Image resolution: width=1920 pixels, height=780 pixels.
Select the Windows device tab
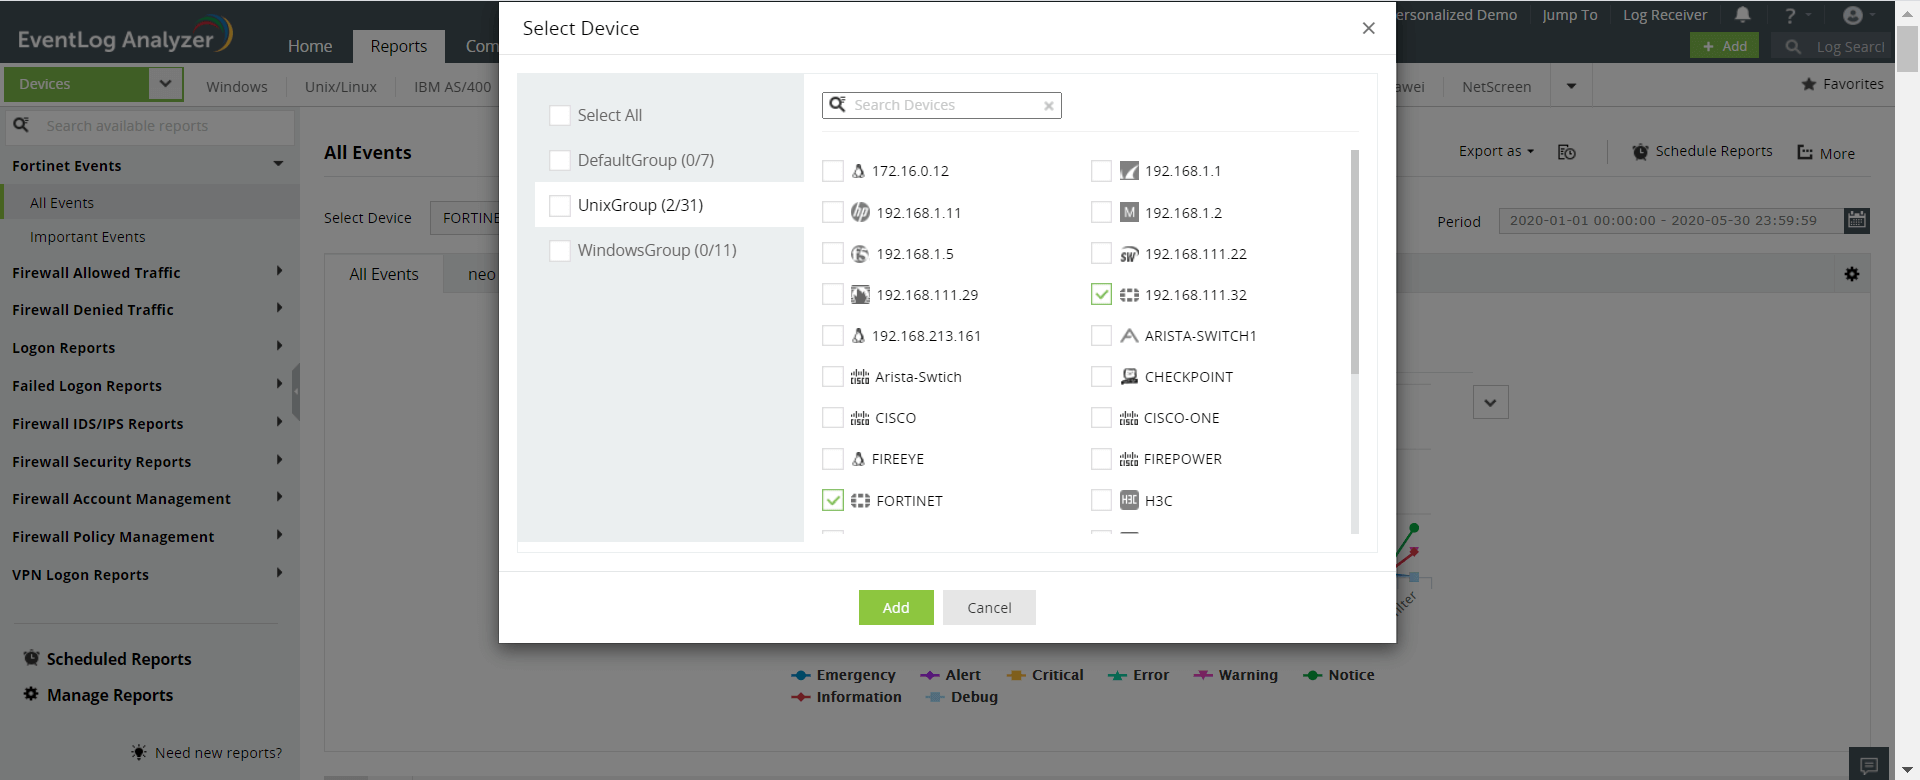[x=237, y=87]
